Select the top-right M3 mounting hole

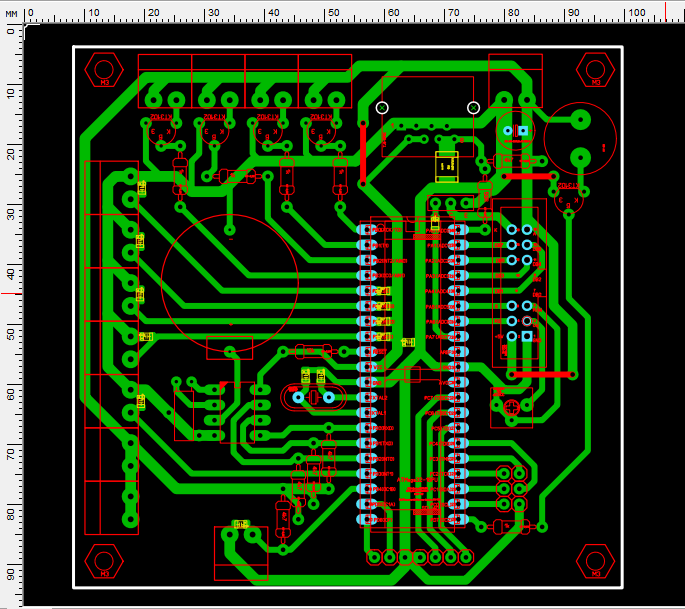coord(596,68)
